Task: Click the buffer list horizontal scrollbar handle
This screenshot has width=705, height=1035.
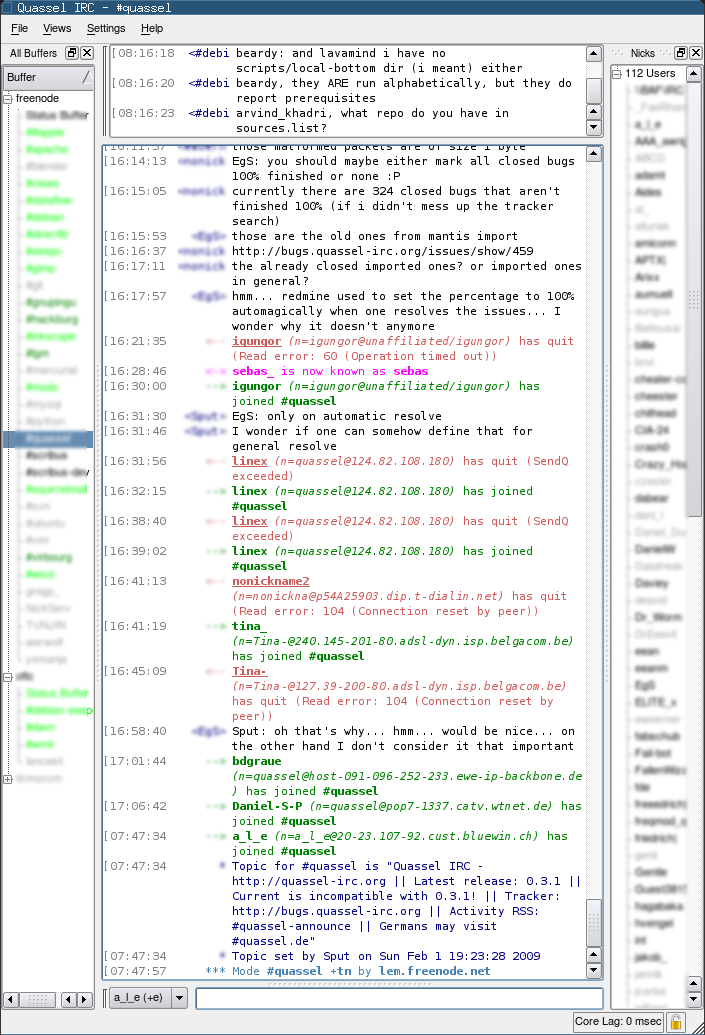Action: coord(37,999)
